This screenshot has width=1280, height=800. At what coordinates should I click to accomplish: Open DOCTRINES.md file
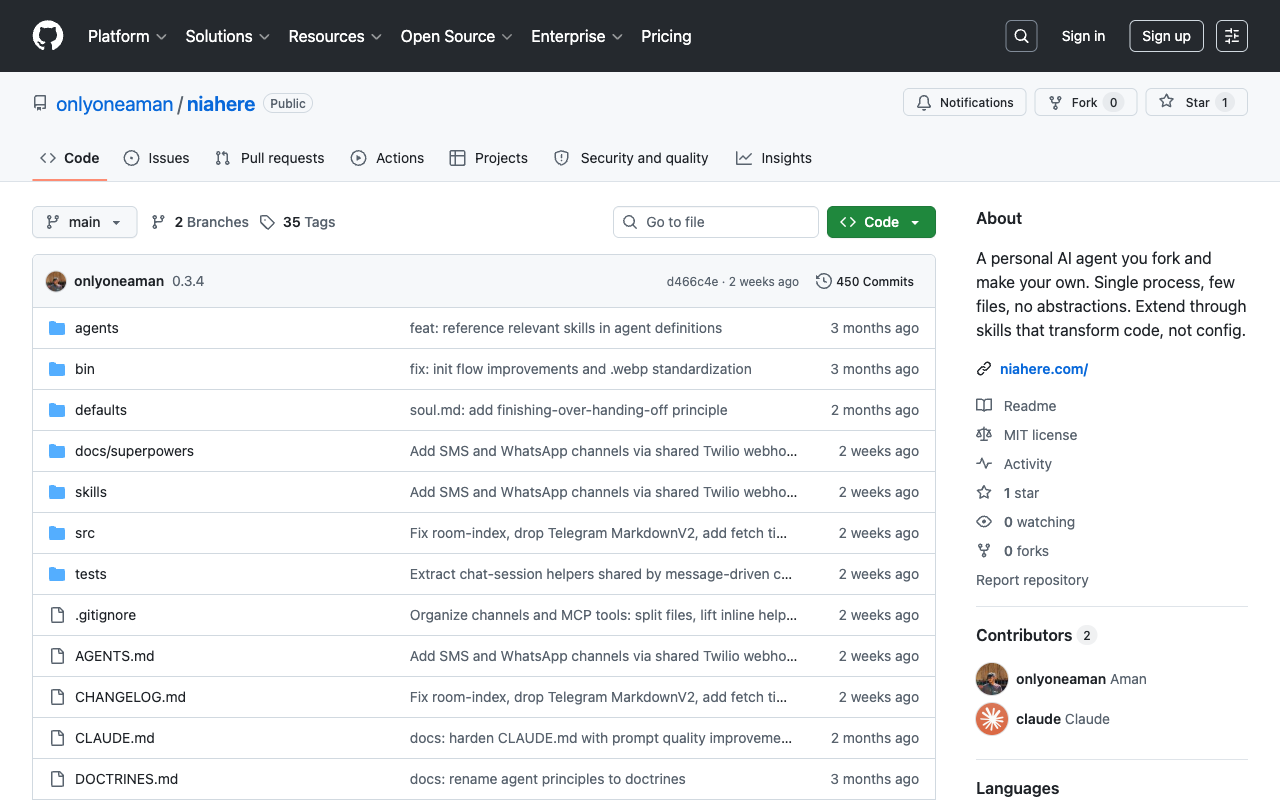tap(127, 779)
